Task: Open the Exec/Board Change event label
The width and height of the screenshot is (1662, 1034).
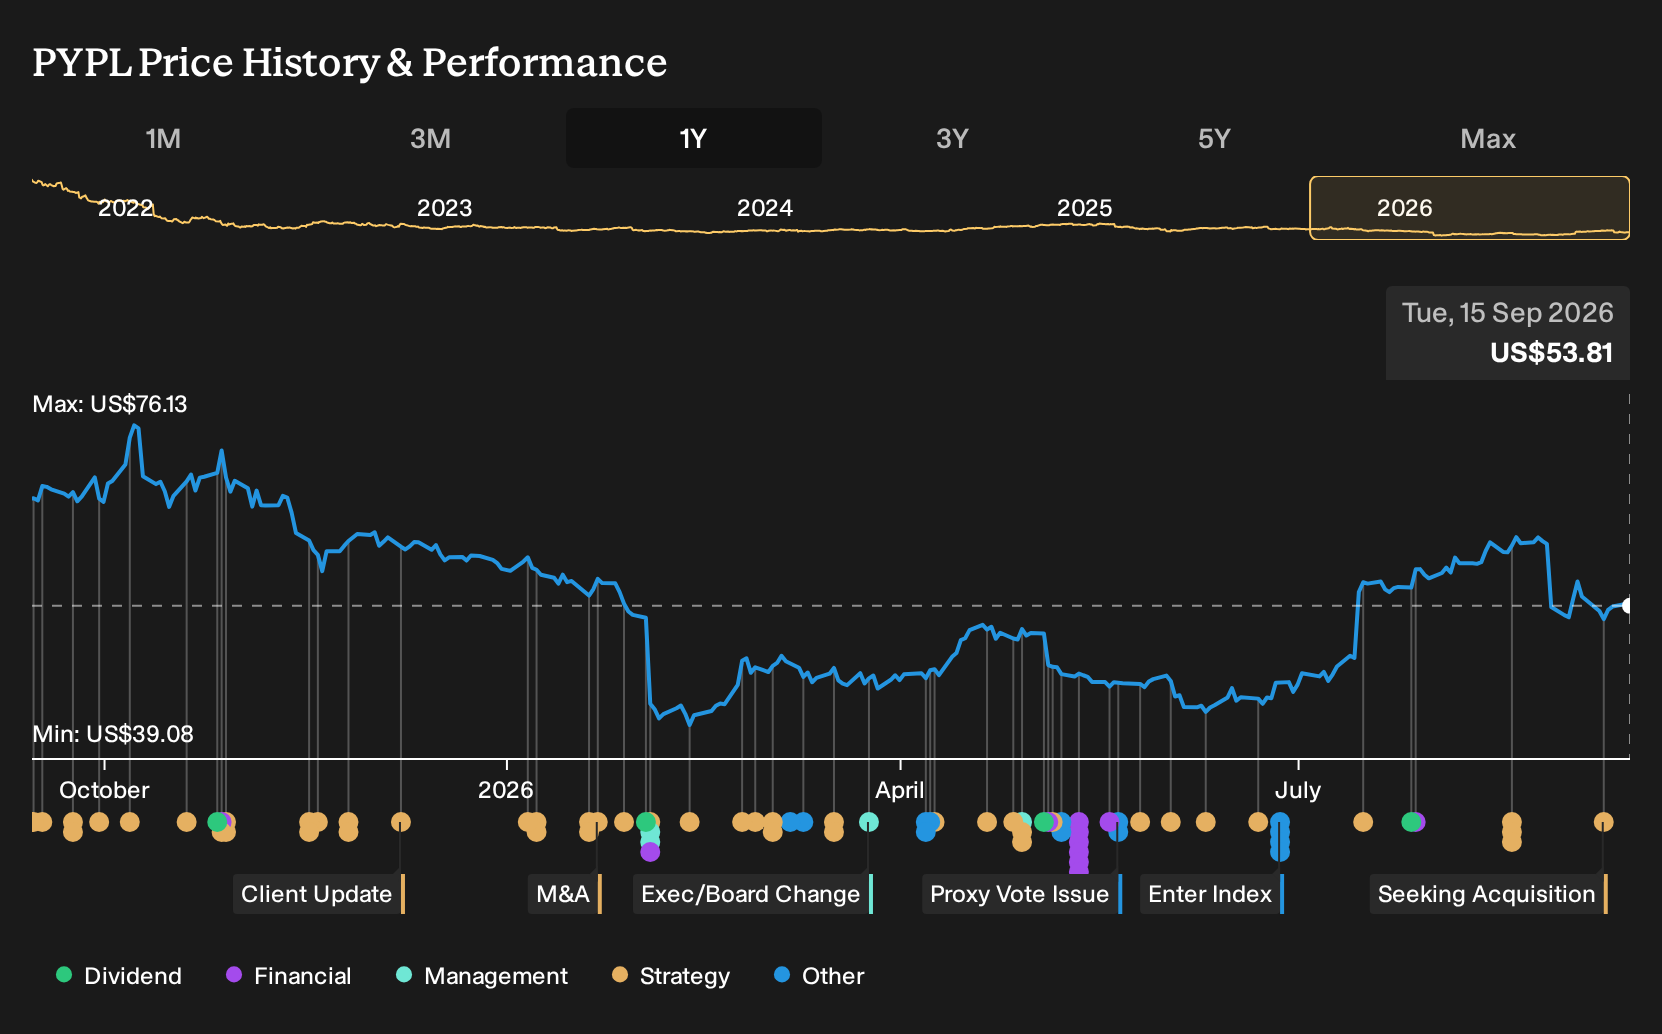Action: coord(753,894)
